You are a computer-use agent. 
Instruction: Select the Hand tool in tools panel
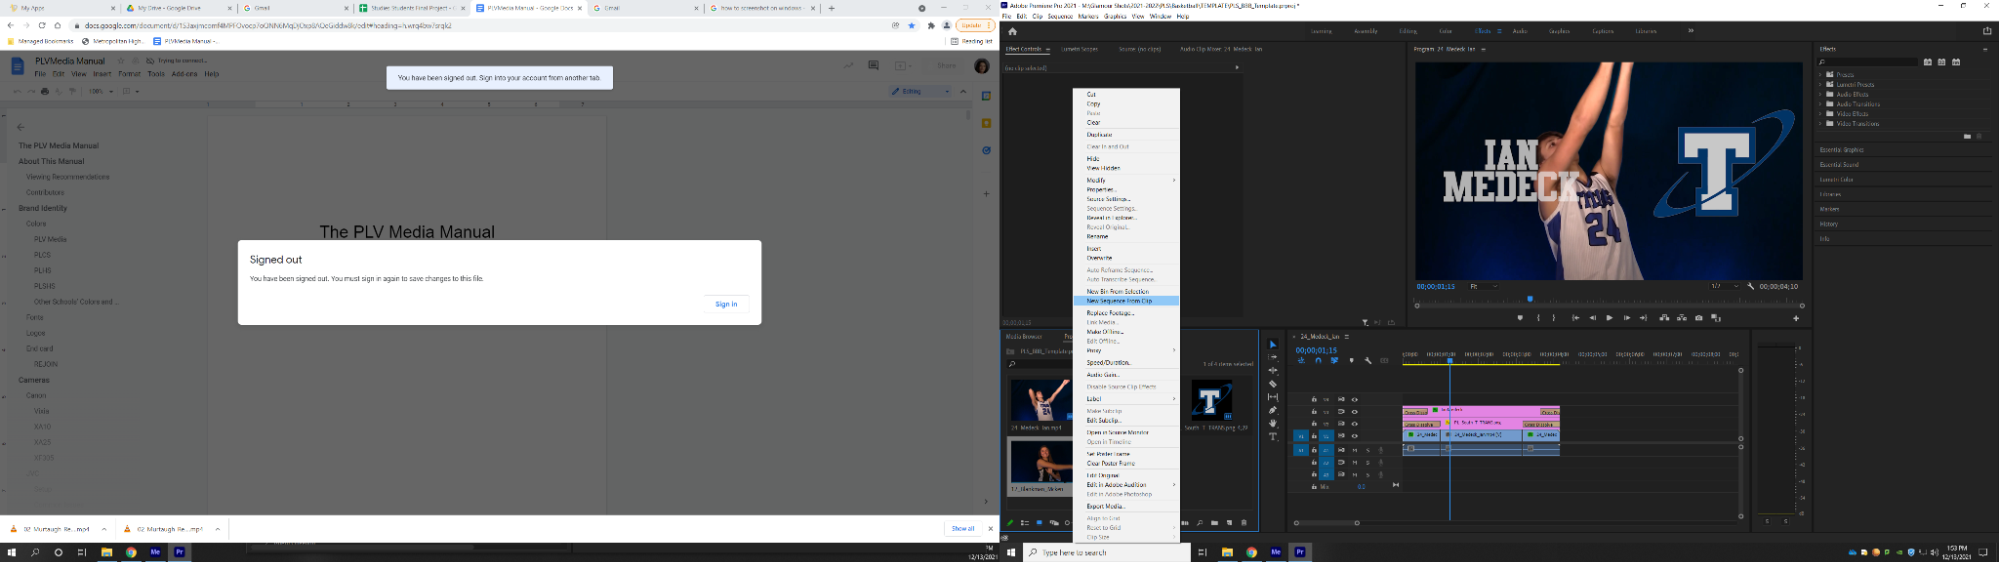(x=1273, y=424)
